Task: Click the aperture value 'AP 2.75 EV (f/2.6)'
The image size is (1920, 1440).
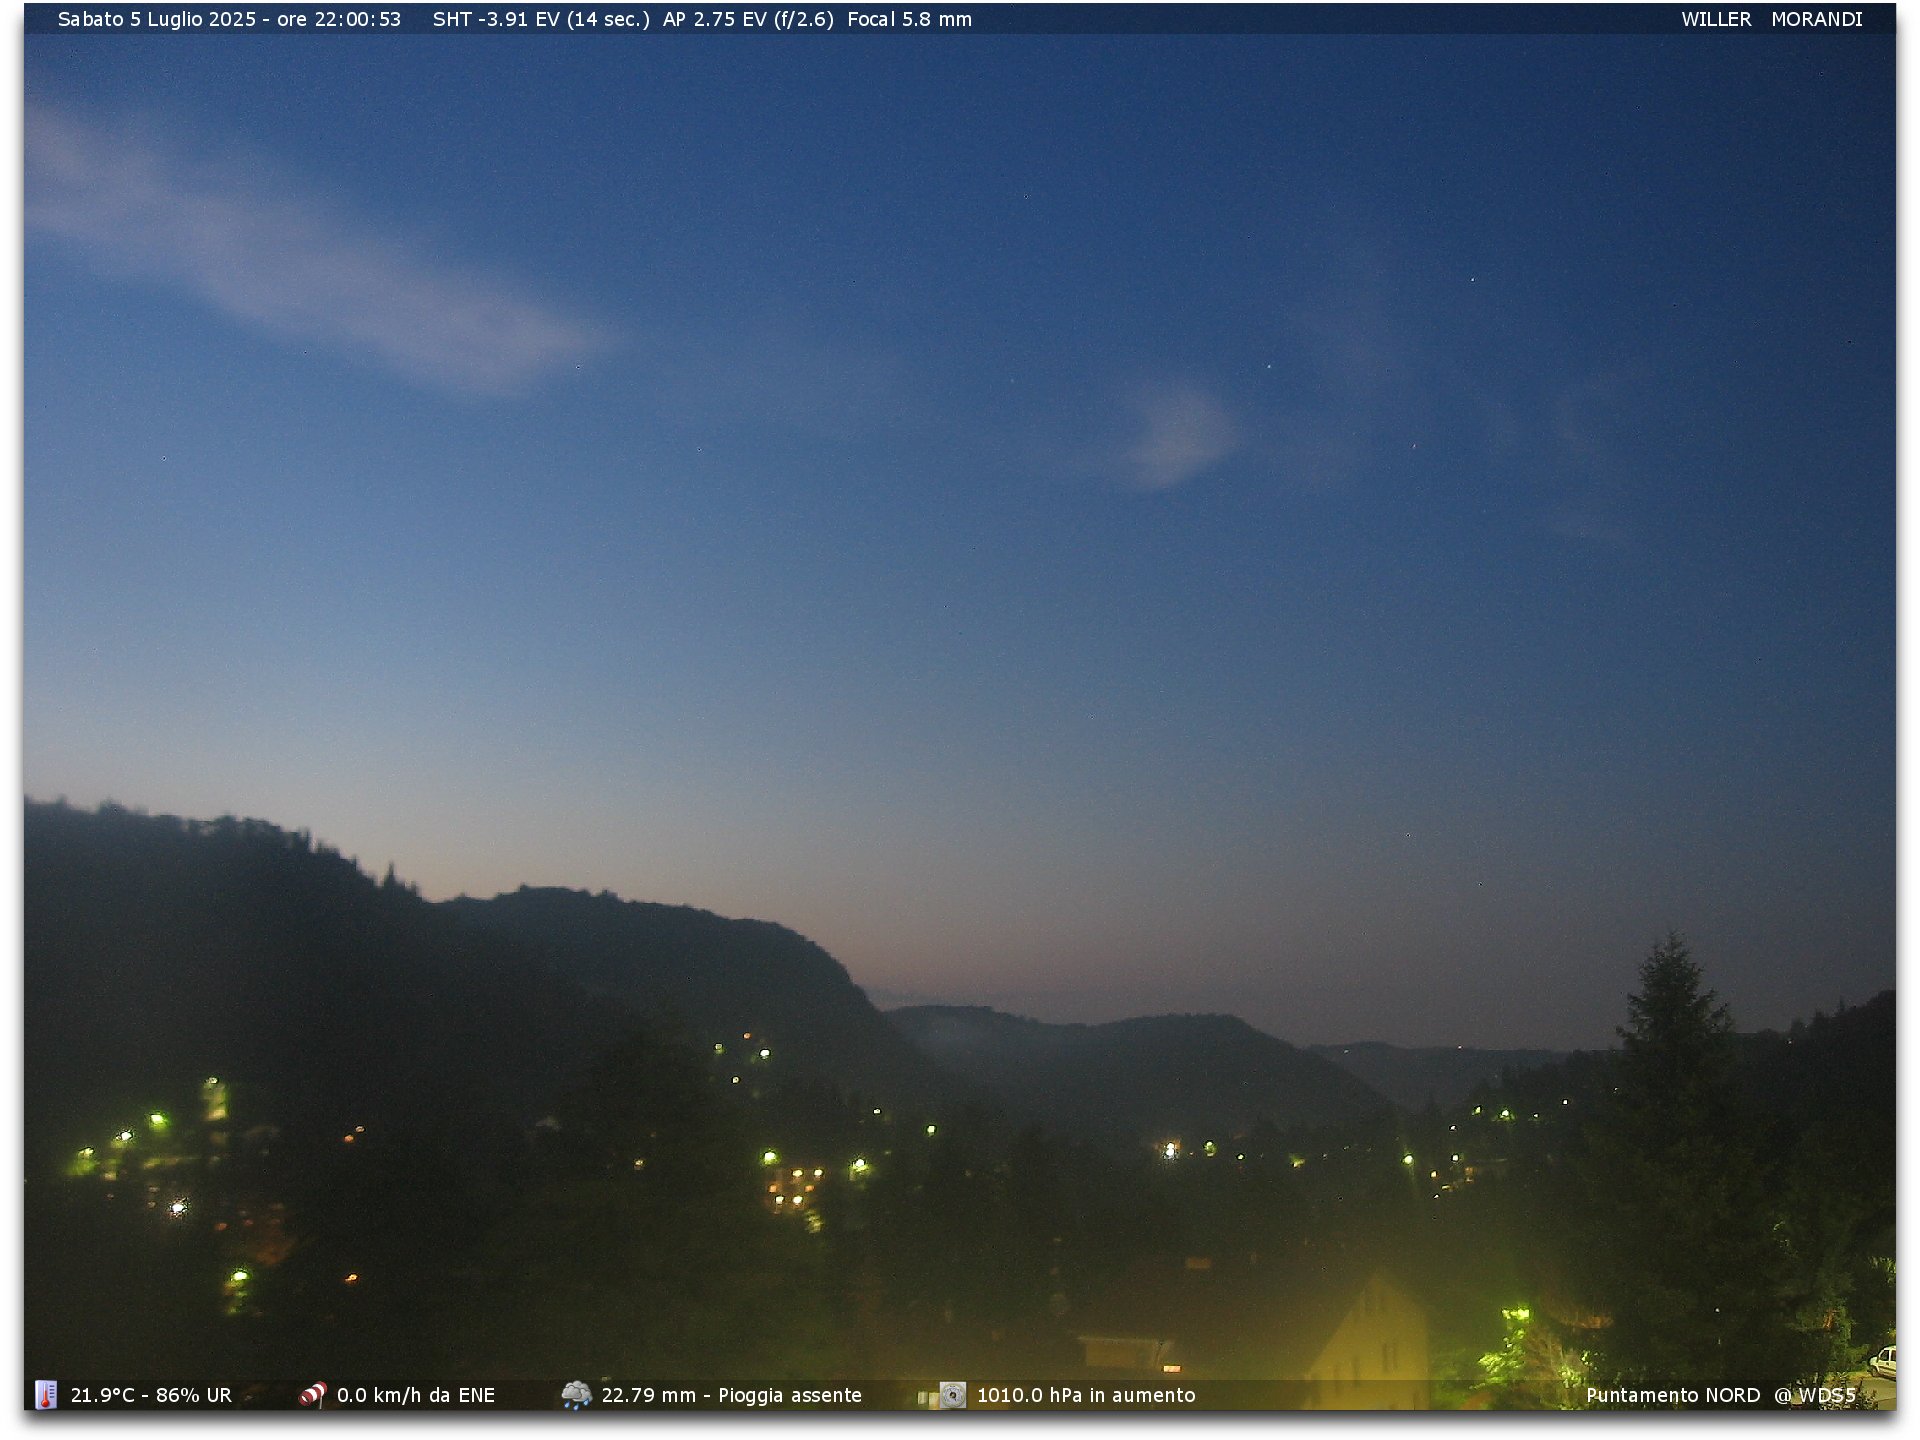Action: coord(748,19)
